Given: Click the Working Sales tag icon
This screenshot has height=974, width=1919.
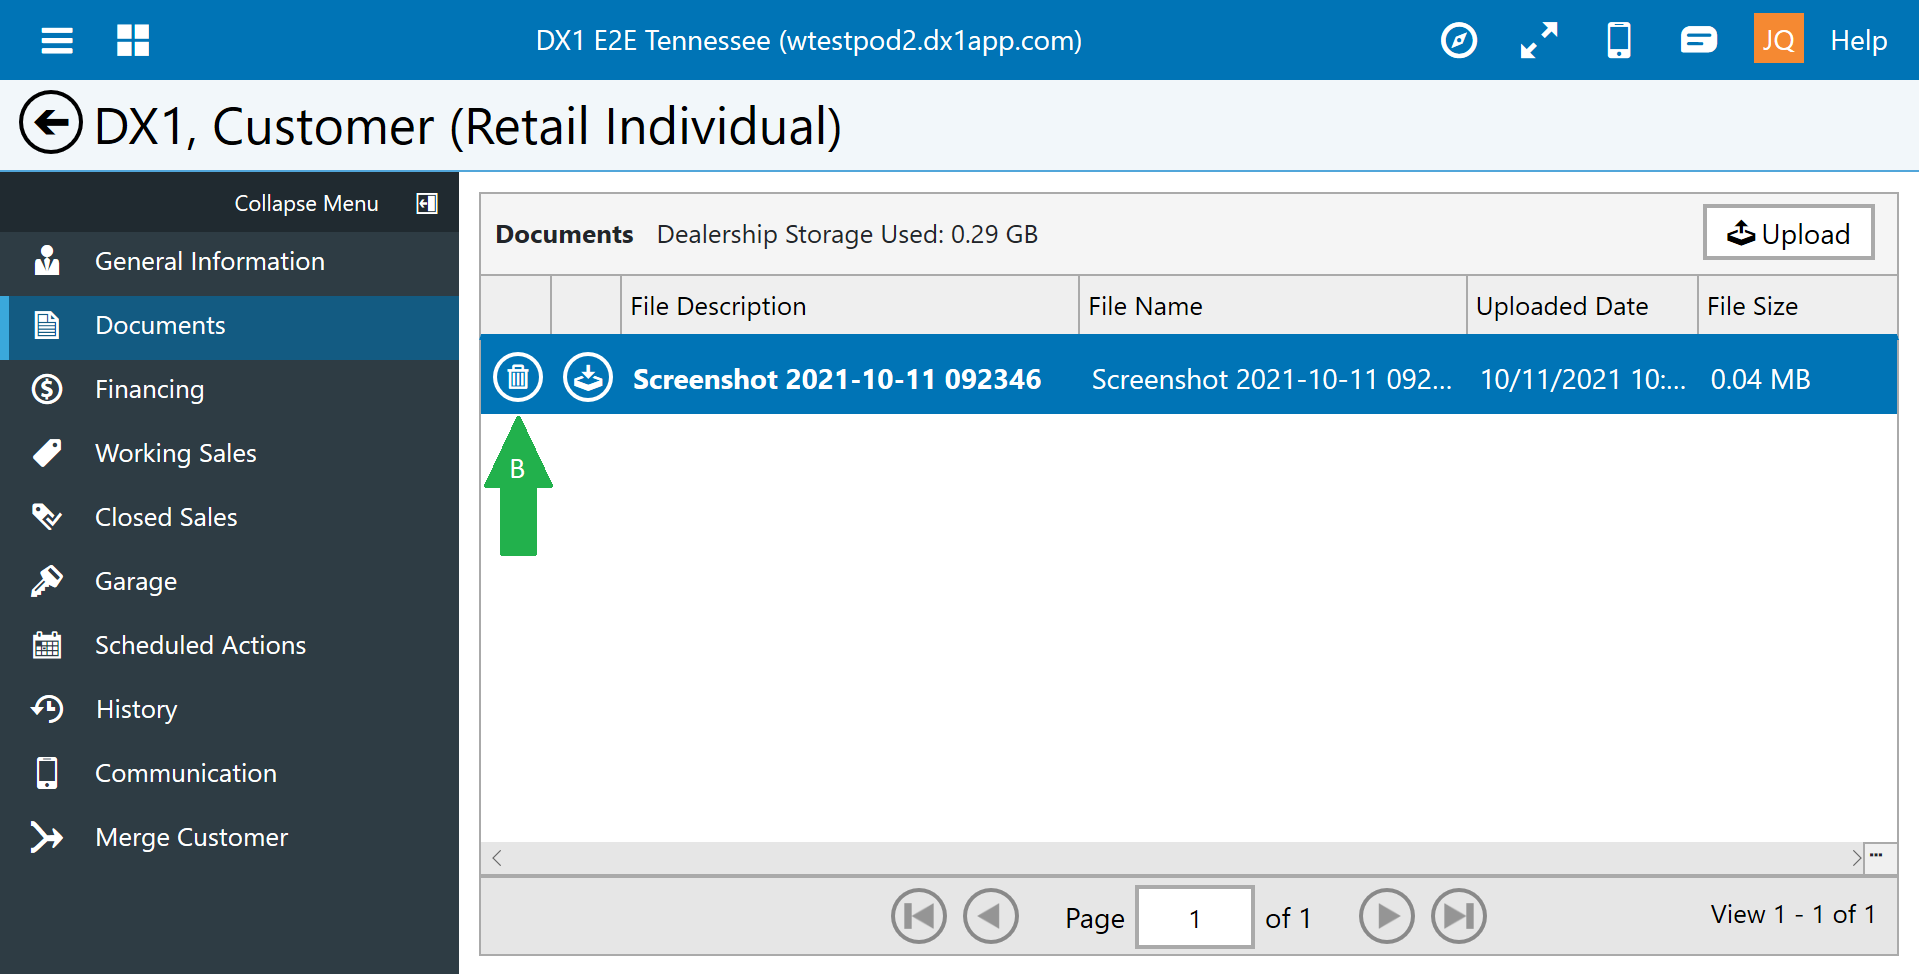Looking at the screenshot, I should coord(47,453).
